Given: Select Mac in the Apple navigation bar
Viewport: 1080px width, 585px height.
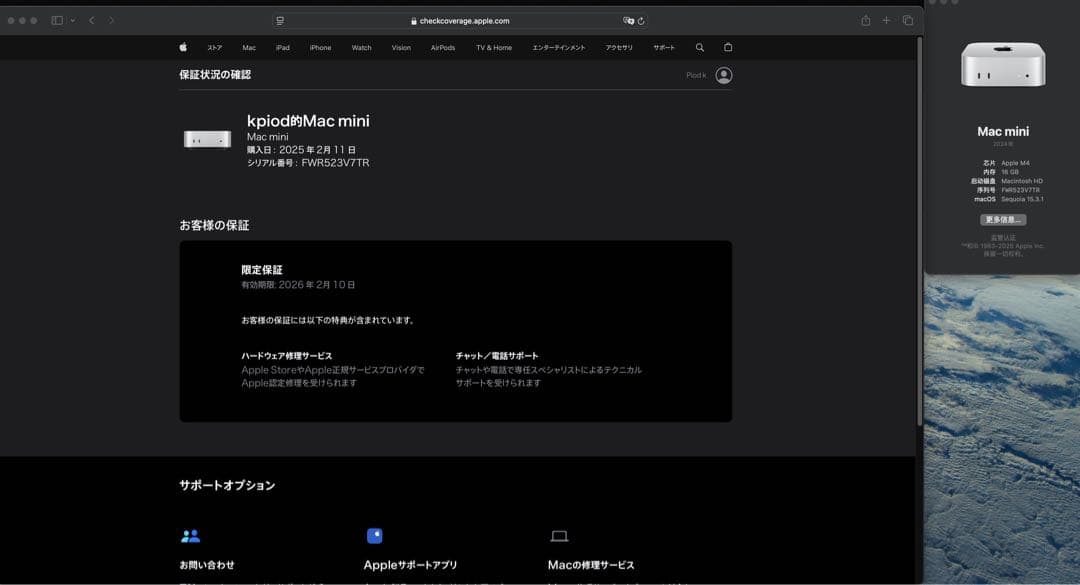Looking at the screenshot, I should 248,47.
